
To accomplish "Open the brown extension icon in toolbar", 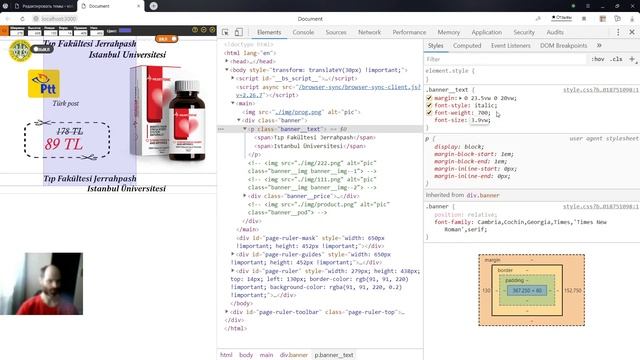I will coord(602,19).
